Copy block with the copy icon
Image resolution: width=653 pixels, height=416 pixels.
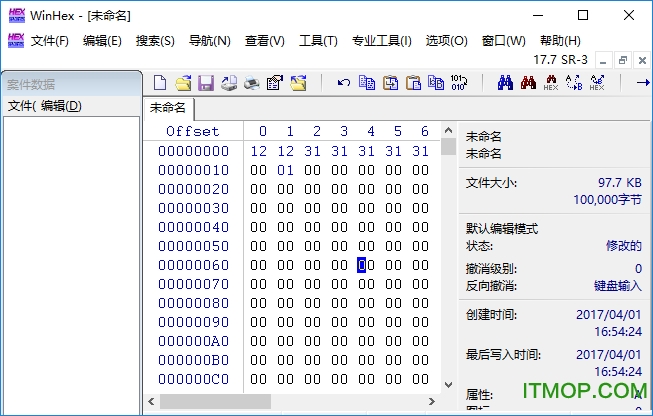point(367,83)
